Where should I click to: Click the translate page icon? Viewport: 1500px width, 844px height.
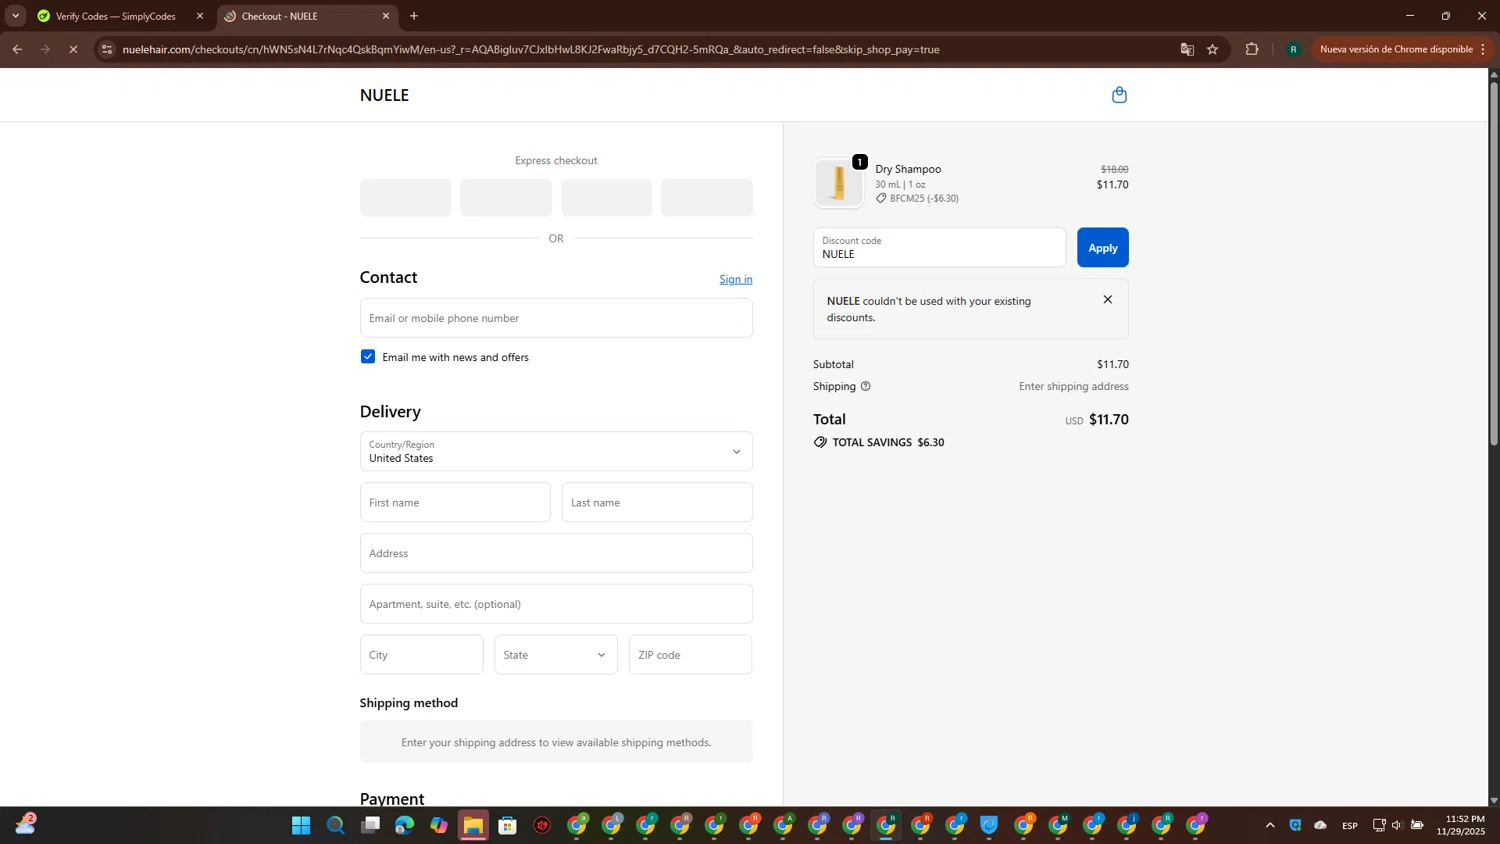[1187, 49]
